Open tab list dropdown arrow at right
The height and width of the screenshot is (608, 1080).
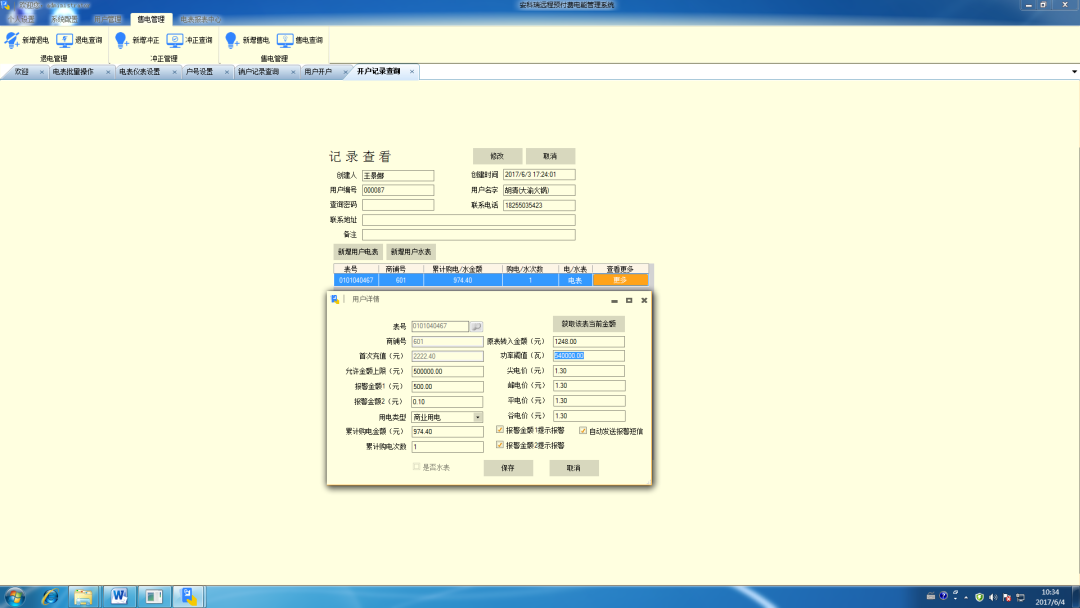(1074, 72)
